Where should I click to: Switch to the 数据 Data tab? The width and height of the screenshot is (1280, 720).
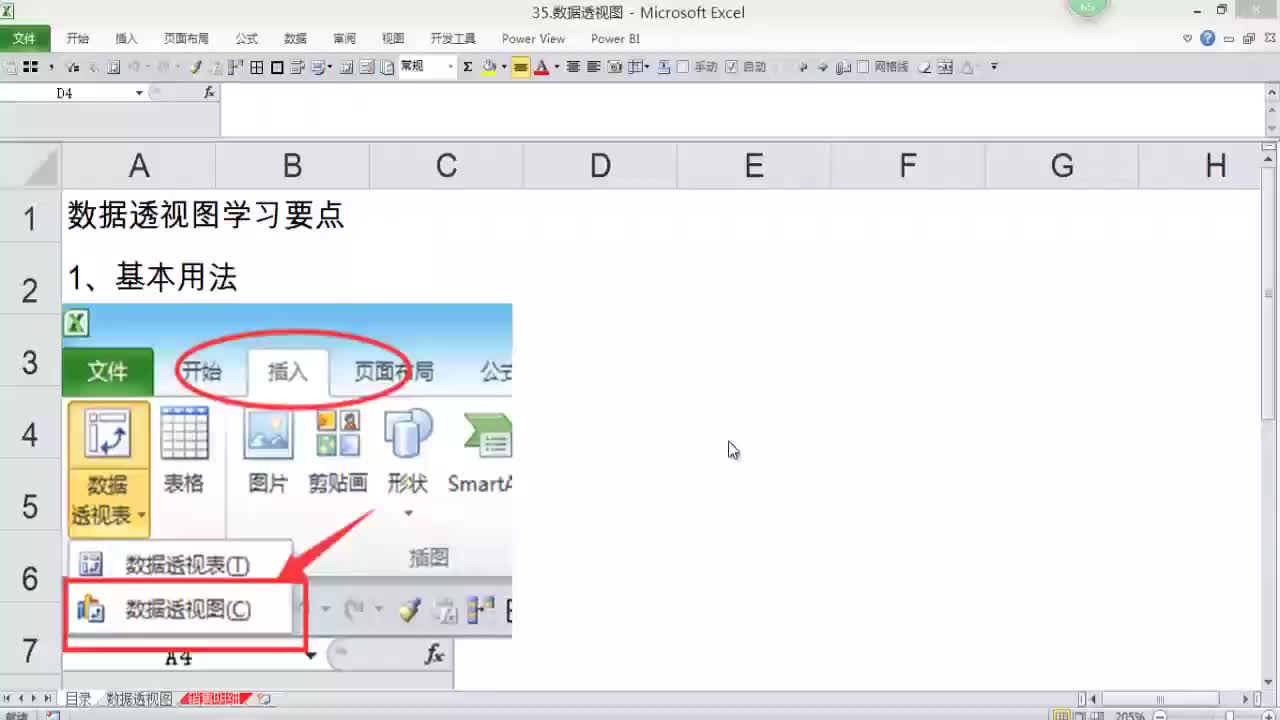295,39
